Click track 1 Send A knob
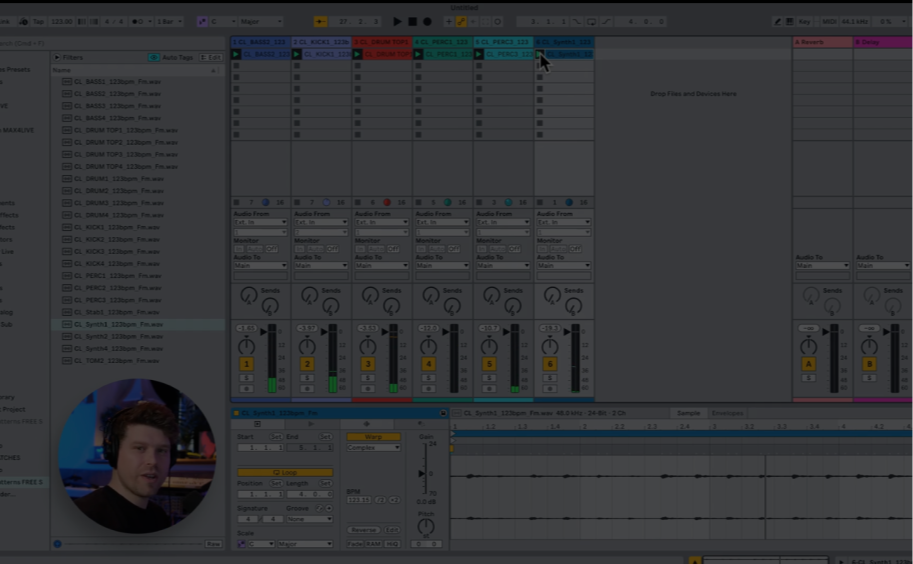This screenshot has width=913, height=564. tap(249, 295)
